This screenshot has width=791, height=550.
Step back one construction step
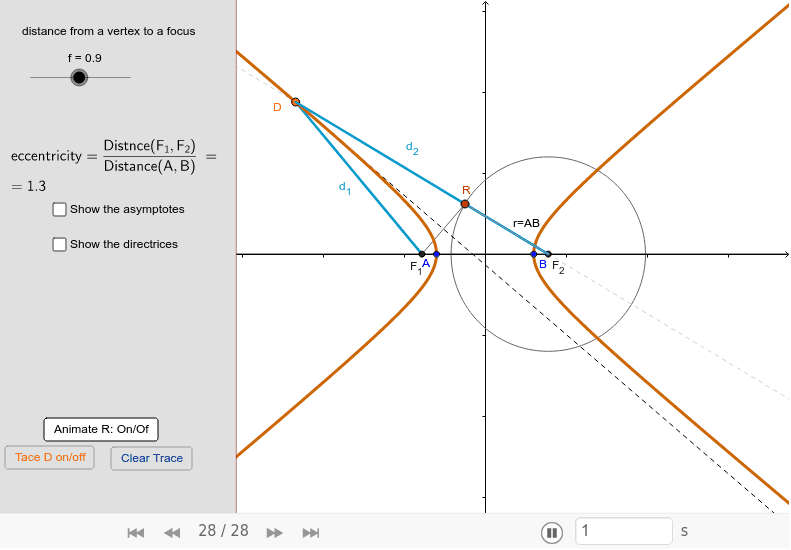tap(172, 533)
